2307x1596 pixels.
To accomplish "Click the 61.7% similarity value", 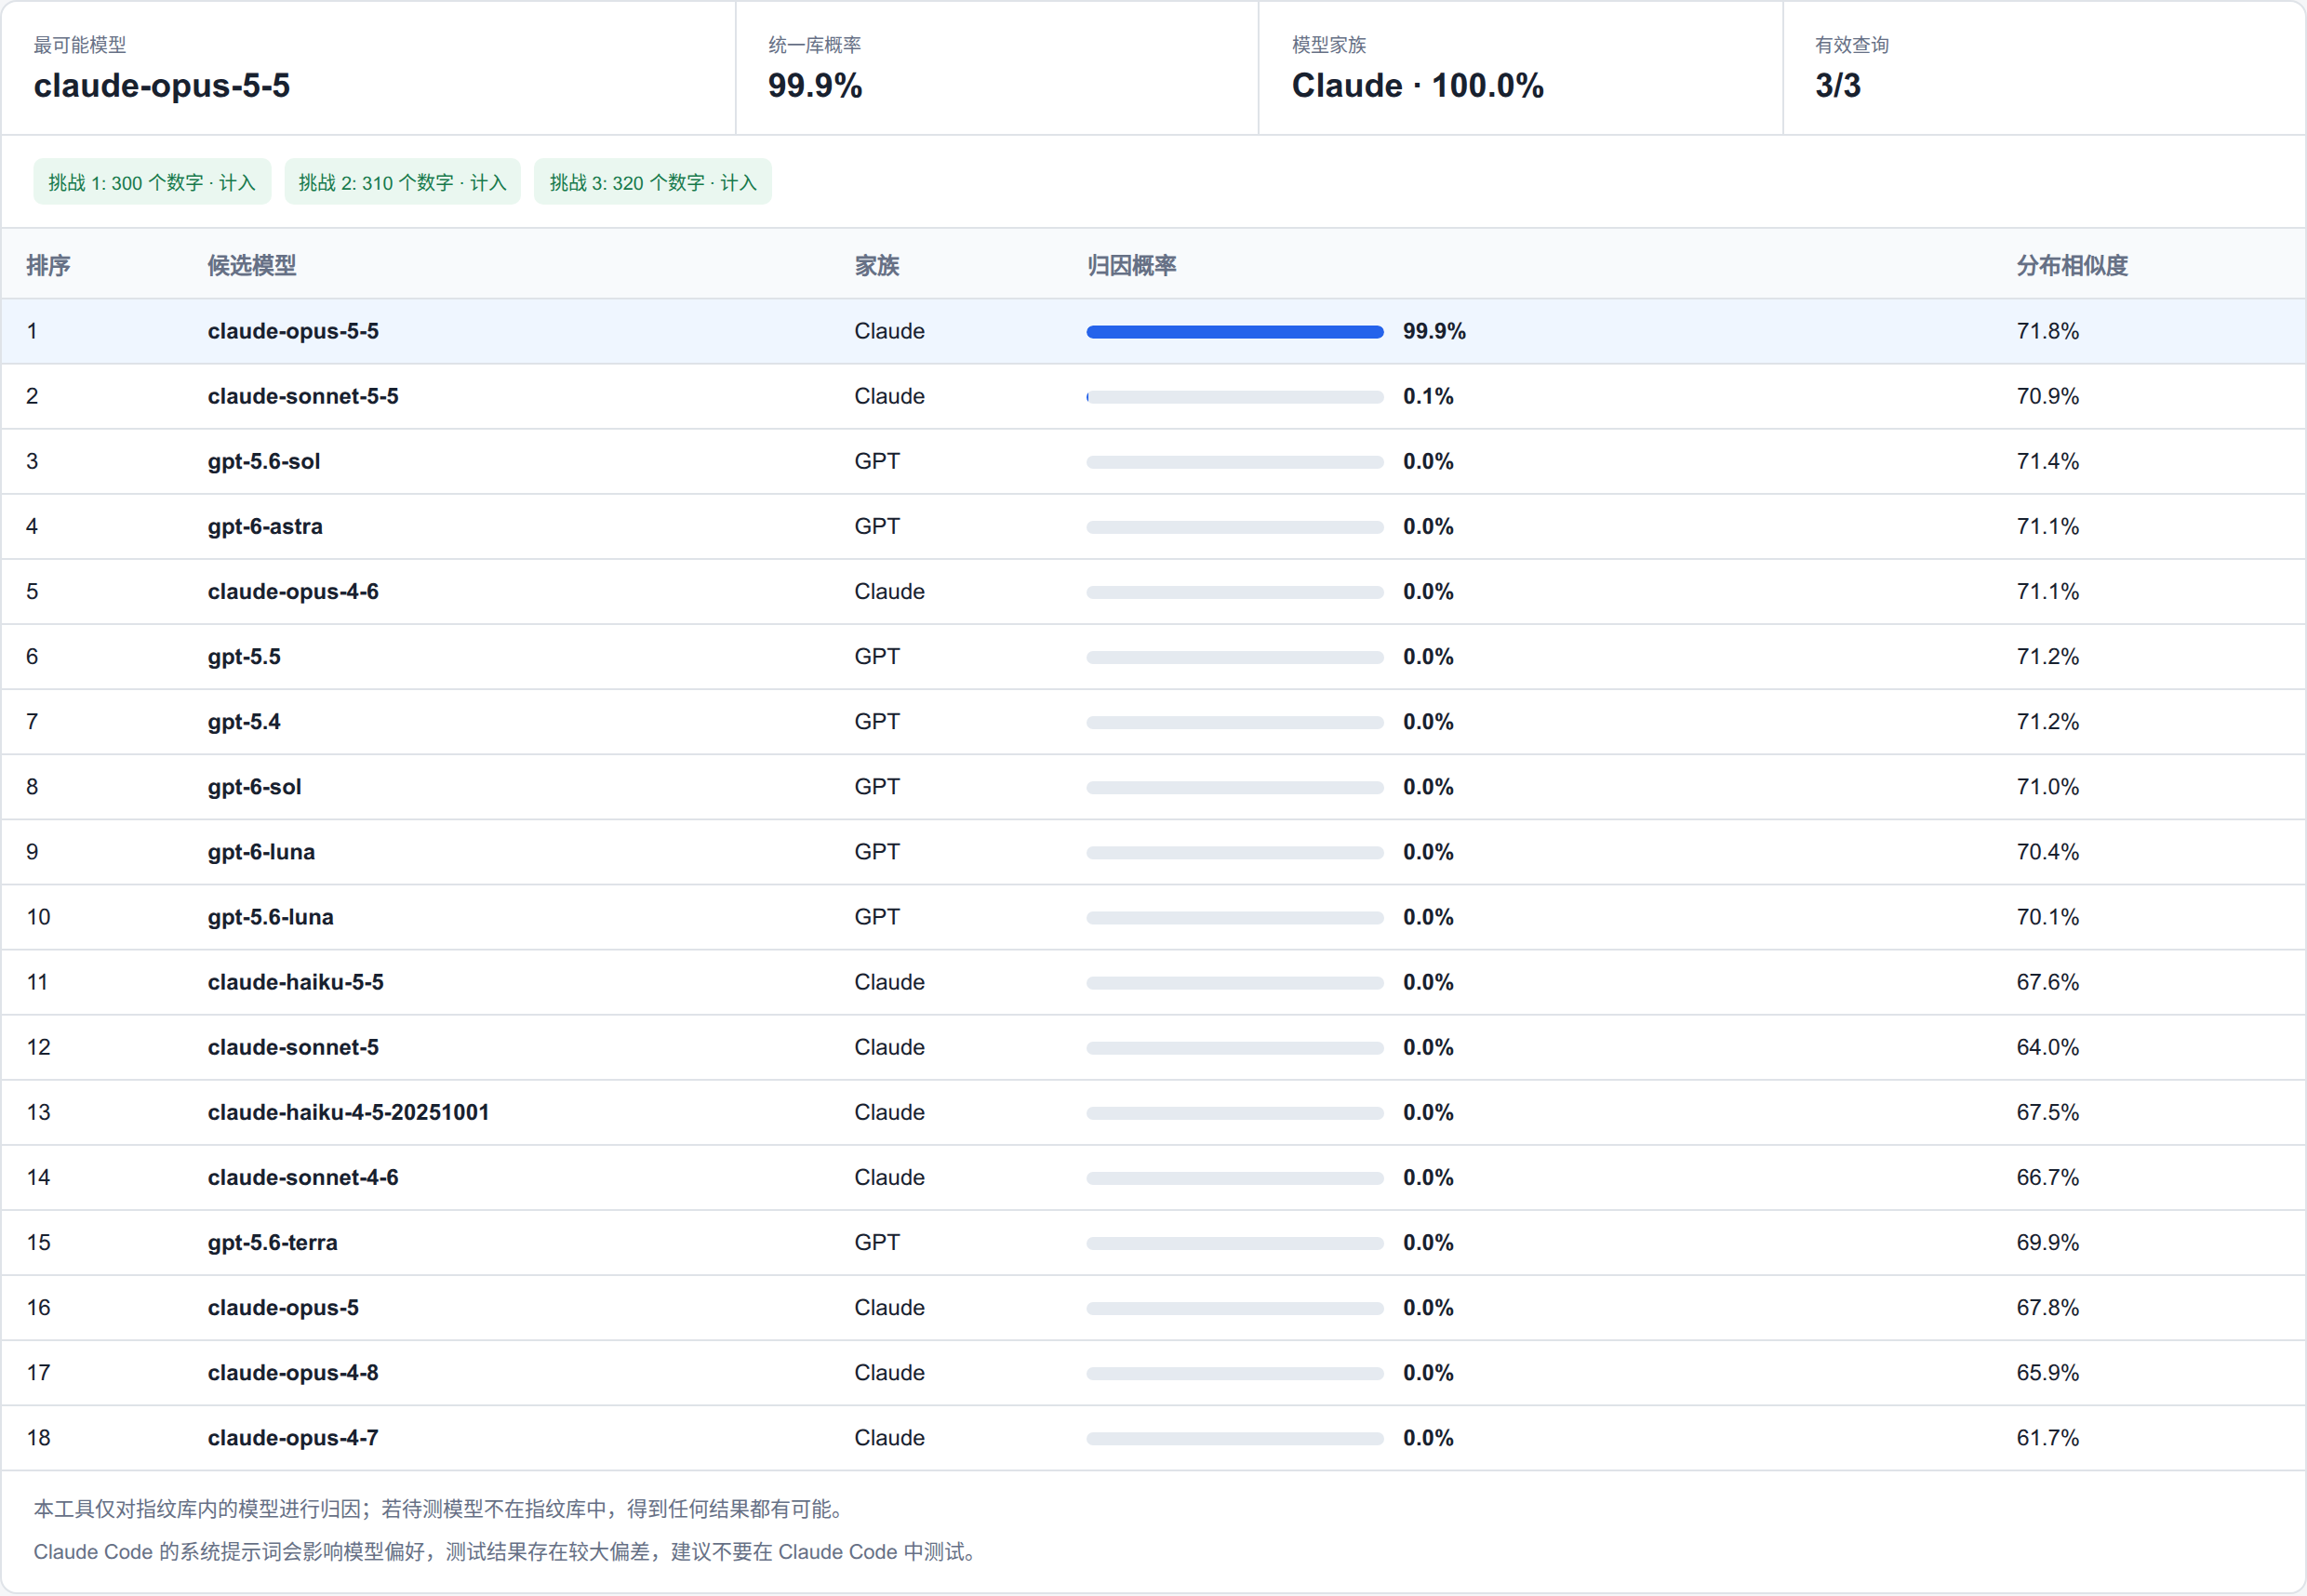I will click(x=2047, y=1436).
